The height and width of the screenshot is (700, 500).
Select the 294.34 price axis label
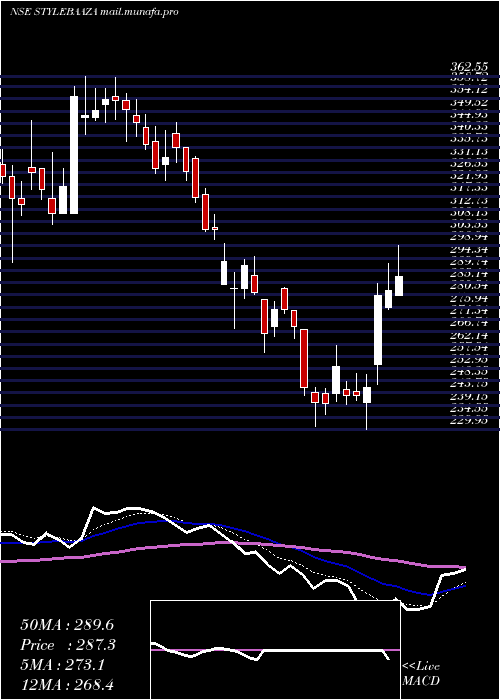coord(468,250)
